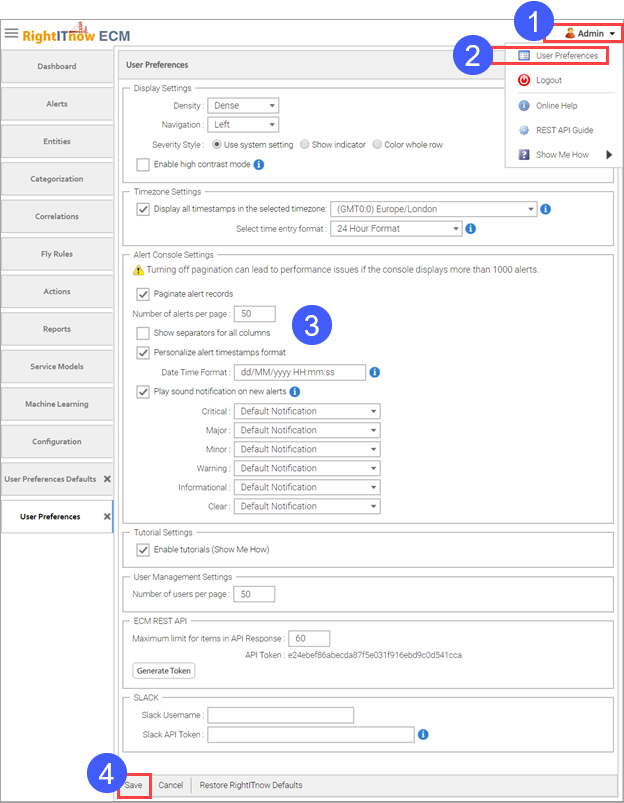The width and height of the screenshot is (624, 803).
Task: Open the Density dropdown
Action: pos(243,105)
